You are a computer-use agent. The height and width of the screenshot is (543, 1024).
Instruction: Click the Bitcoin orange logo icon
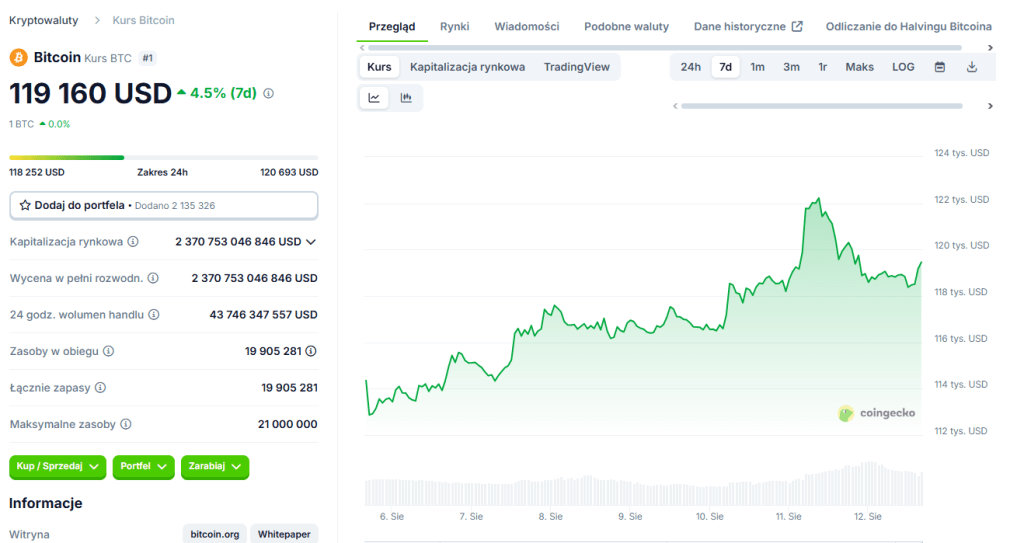(18, 58)
